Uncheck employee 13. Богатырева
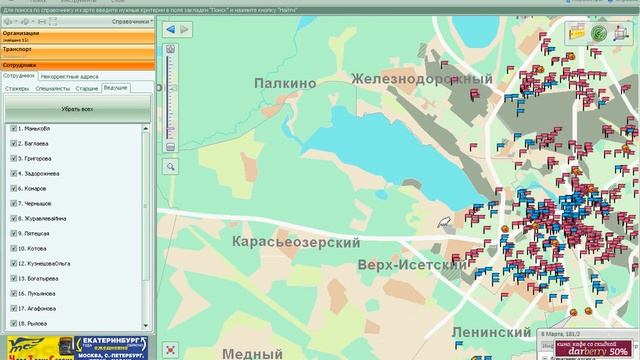Screen dimensions: 640x360 [13, 278]
